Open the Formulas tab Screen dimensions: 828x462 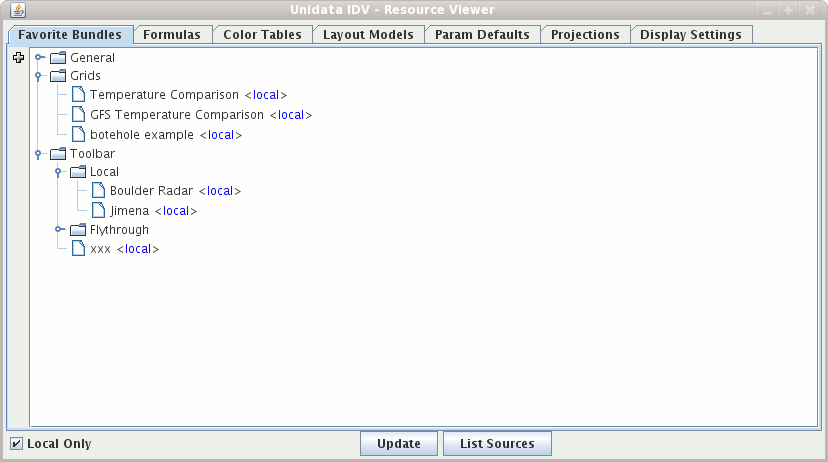pos(171,34)
